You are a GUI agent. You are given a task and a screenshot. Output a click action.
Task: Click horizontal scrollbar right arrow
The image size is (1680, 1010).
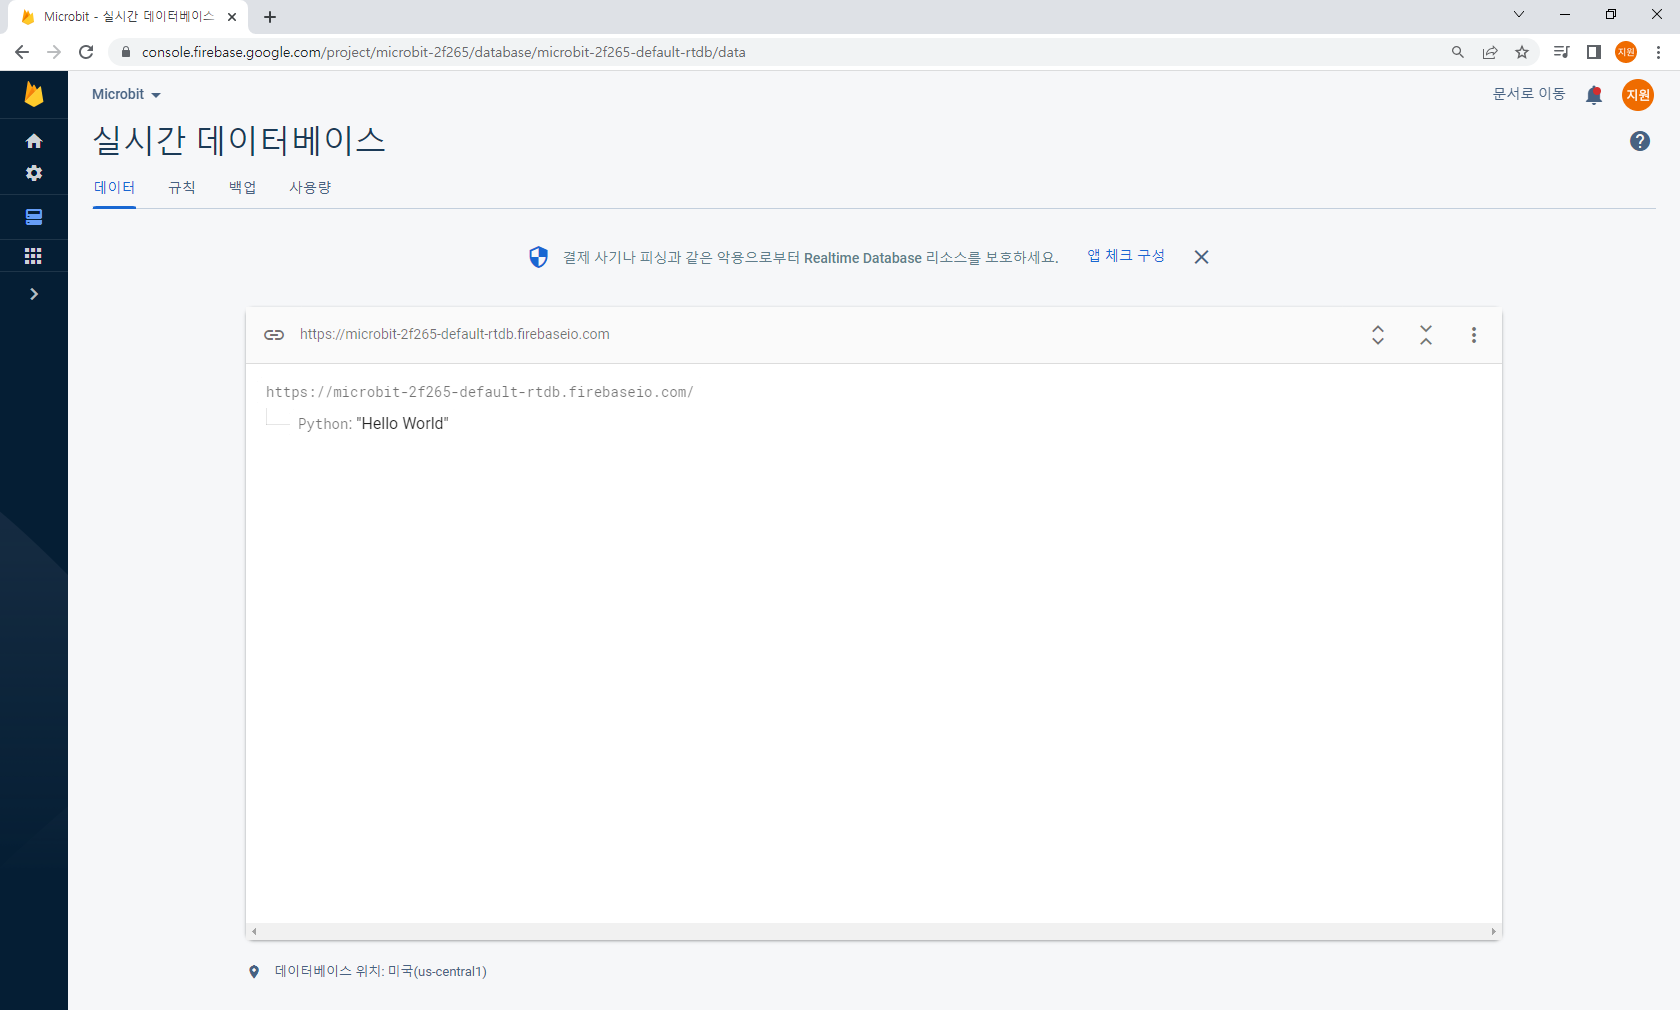pos(1494,932)
